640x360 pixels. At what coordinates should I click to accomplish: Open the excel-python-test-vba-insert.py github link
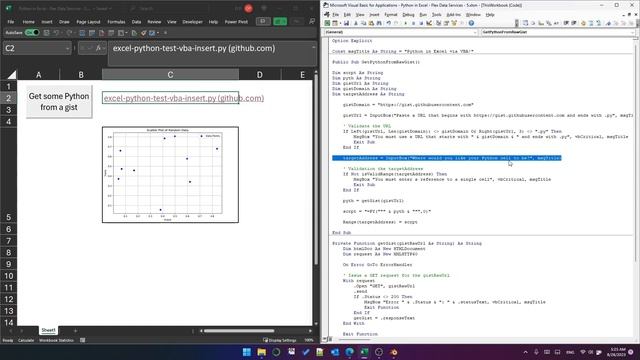183,98
